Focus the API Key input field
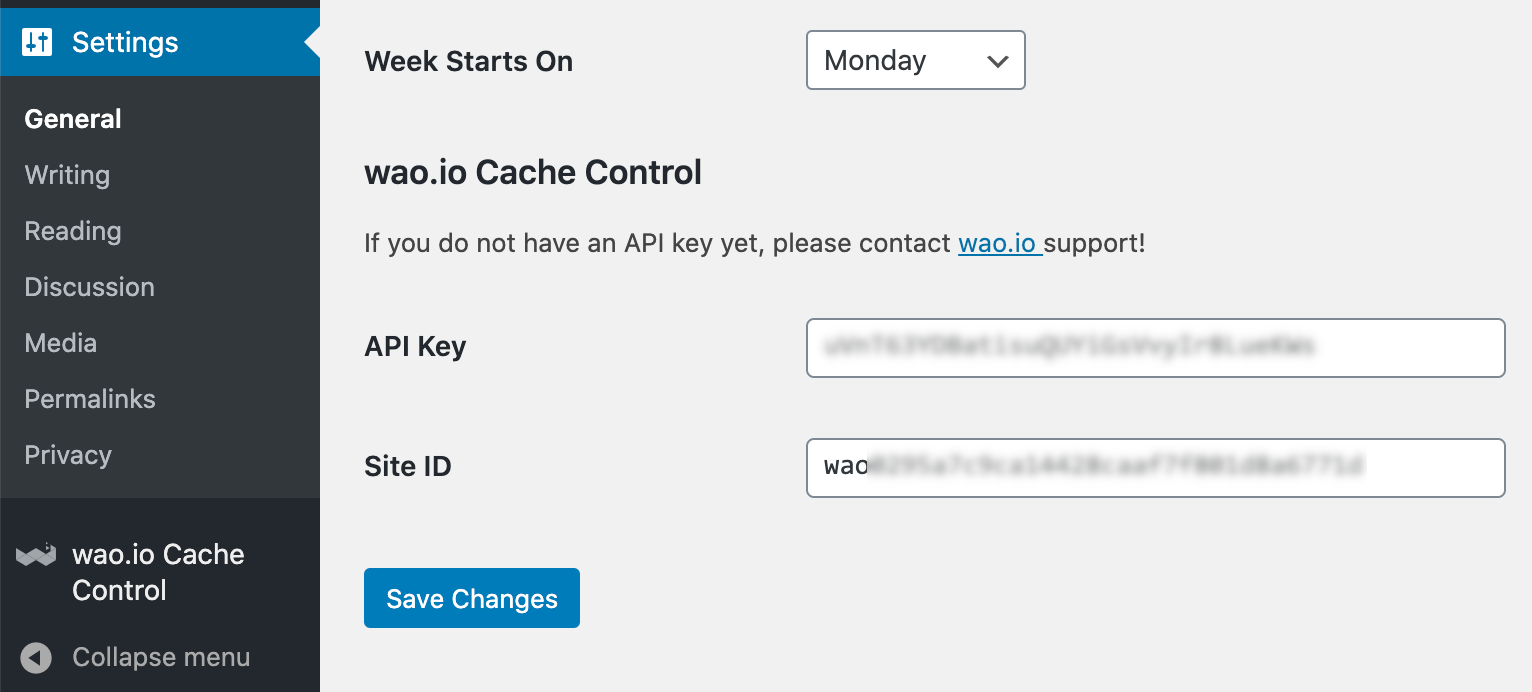1532x692 pixels. point(1155,348)
